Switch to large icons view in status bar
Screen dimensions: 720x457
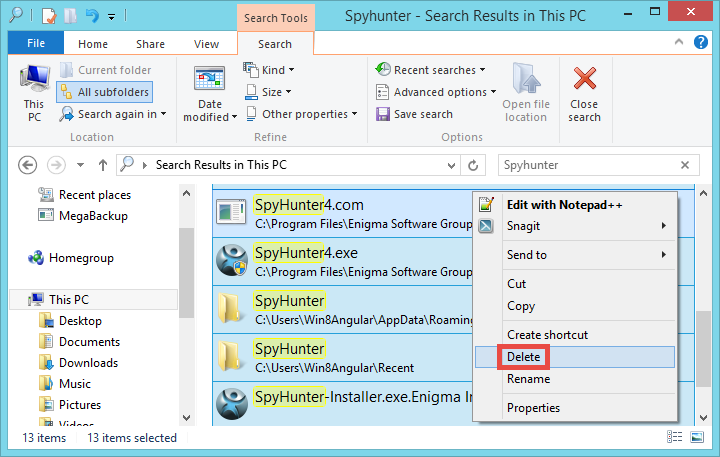coord(697,437)
